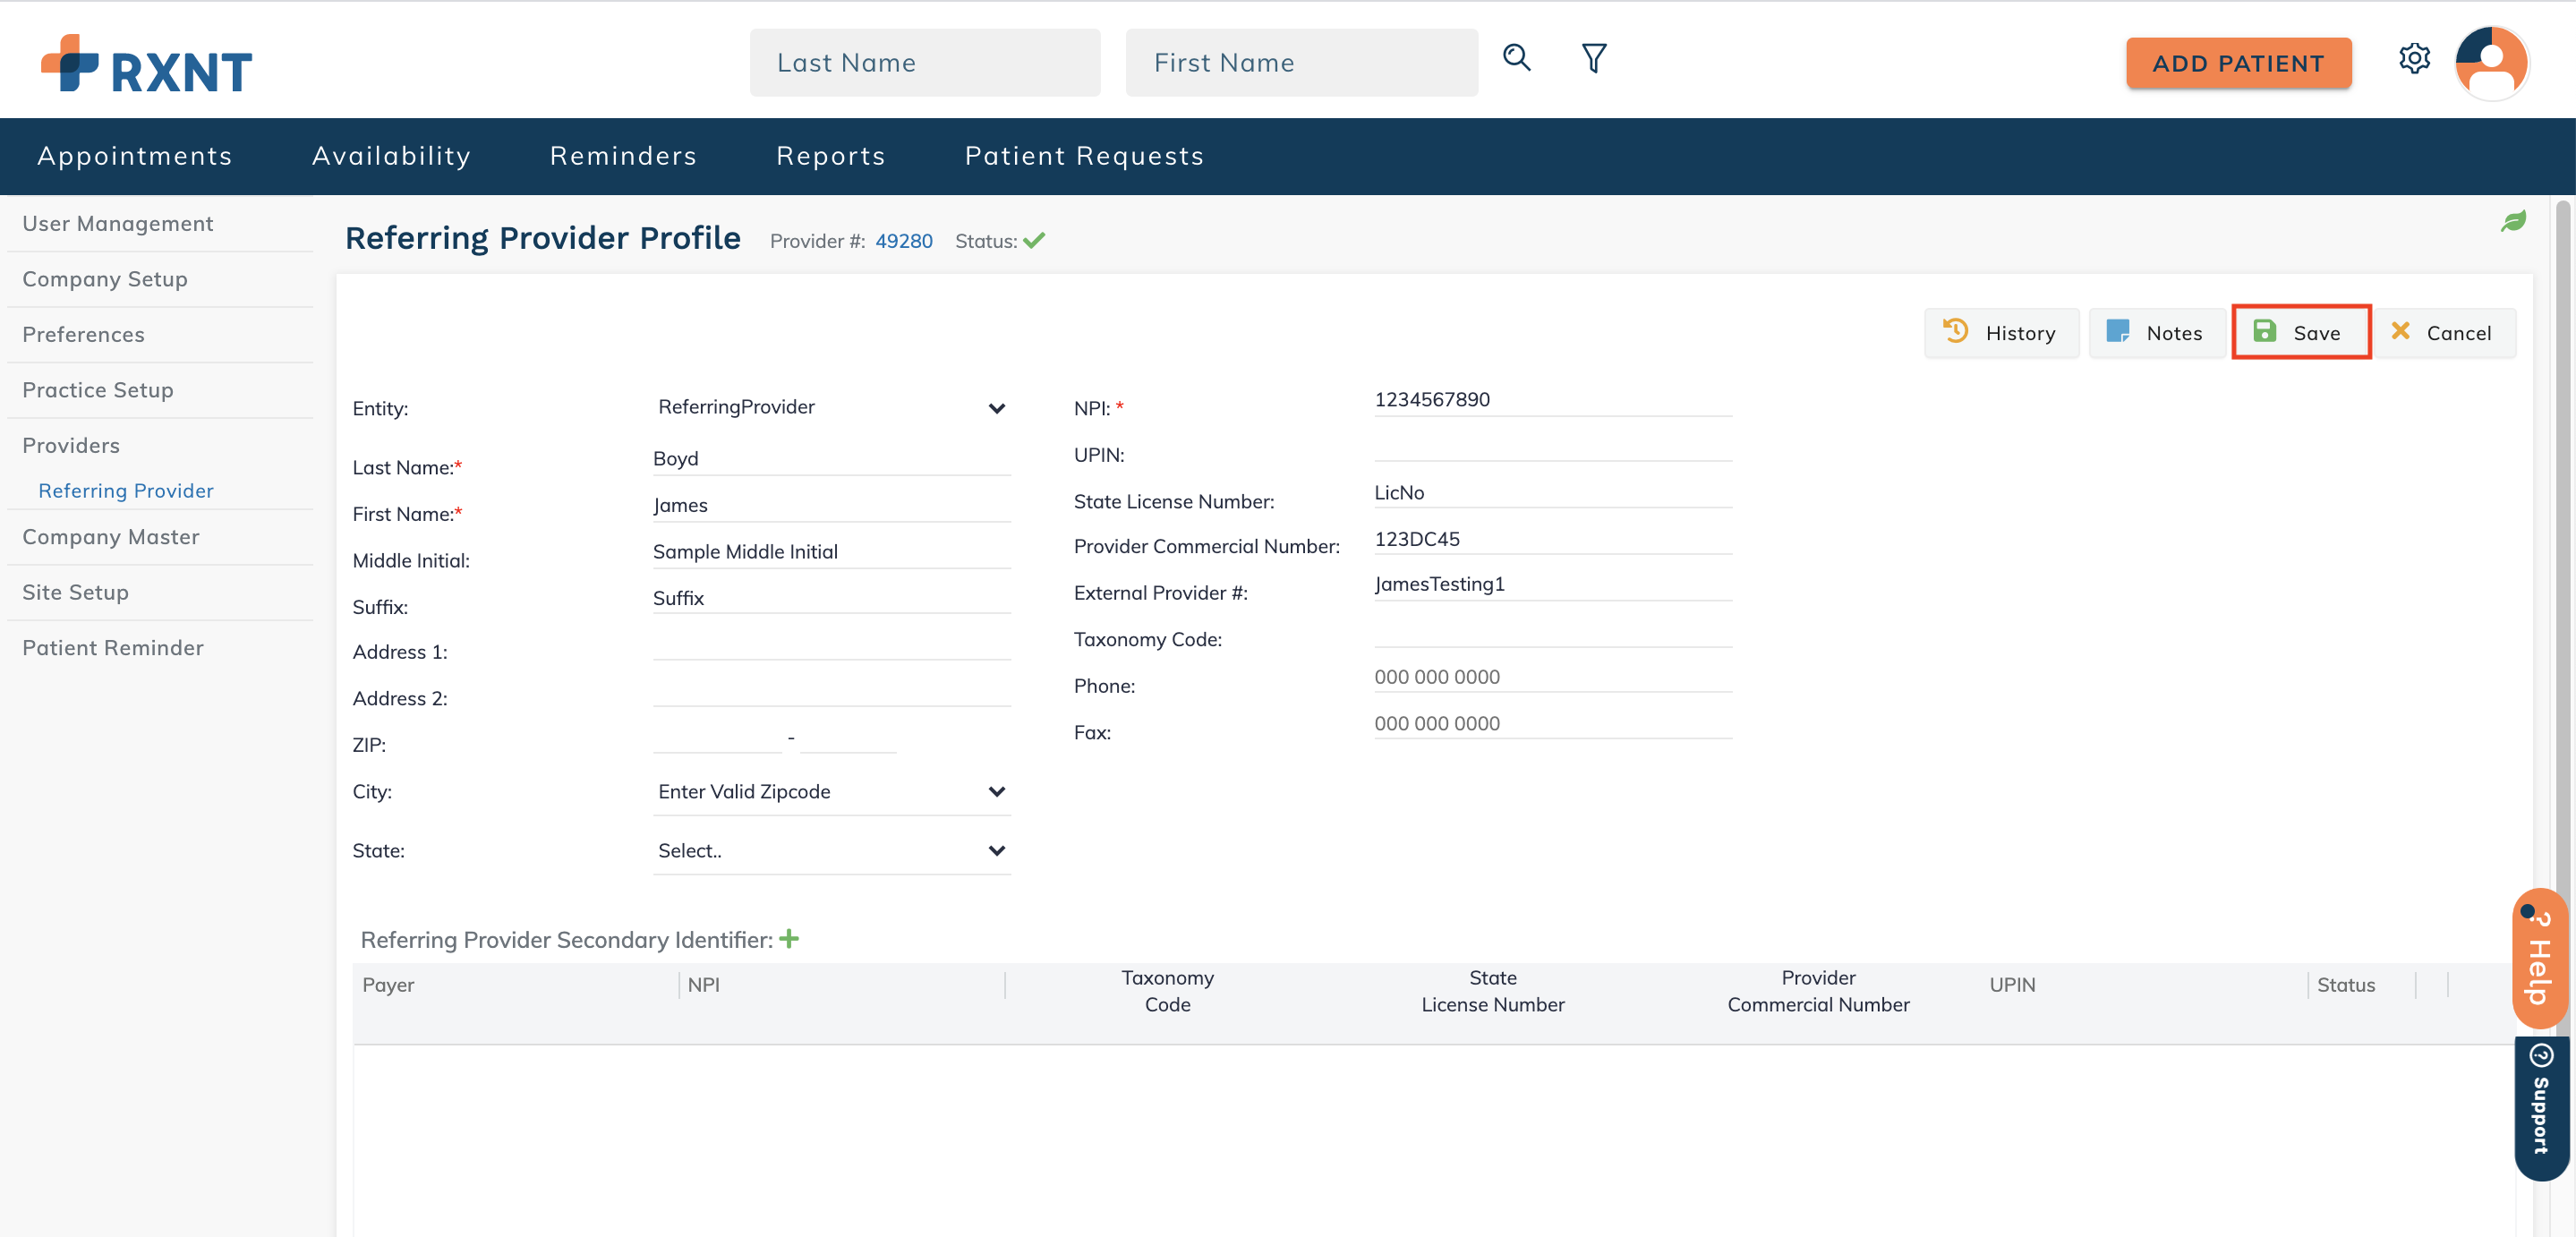This screenshot has height=1237, width=2576.
Task: Click the Last Name search field
Action: pyautogui.click(x=925, y=63)
